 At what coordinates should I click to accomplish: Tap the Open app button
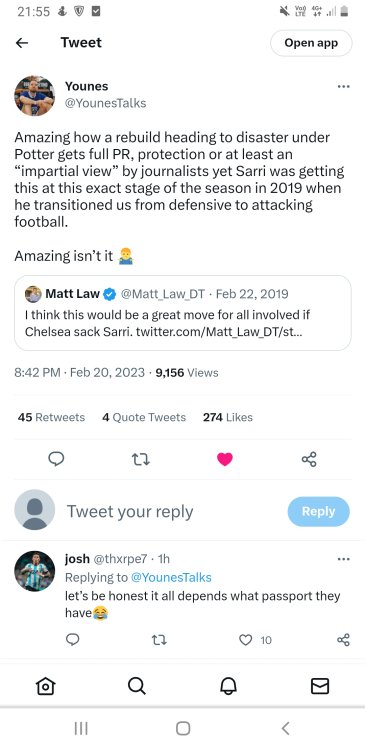click(x=311, y=43)
